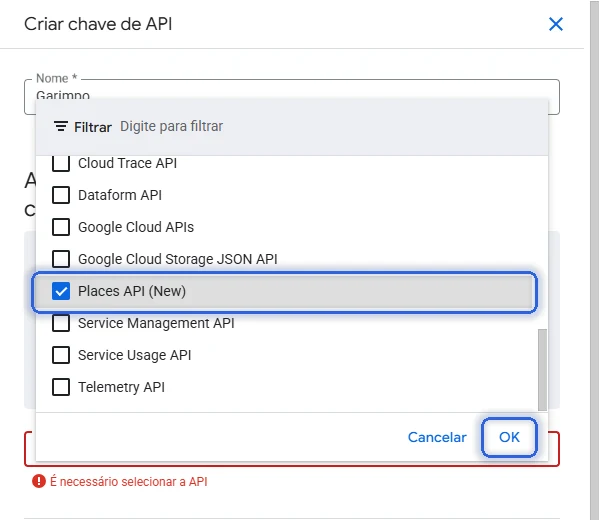600x520 pixels.
Task: Click the Service Management API label
Action: point(156,323)
